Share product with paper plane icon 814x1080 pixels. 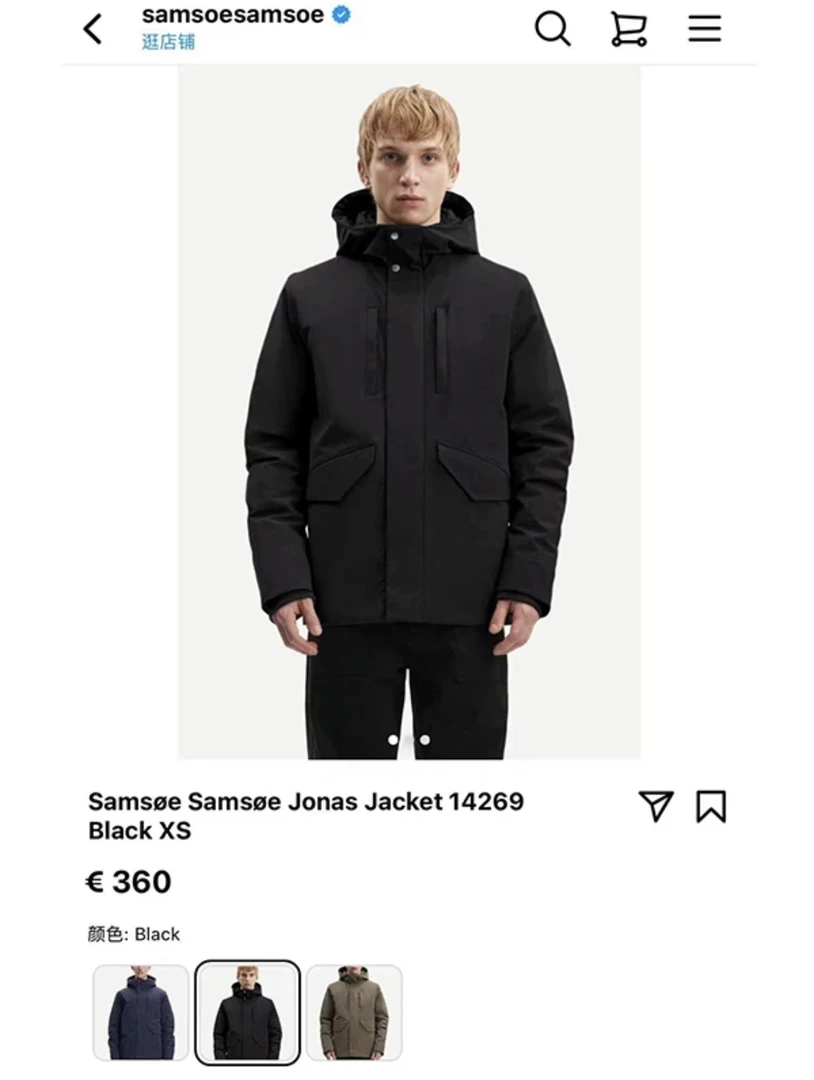point(656,806)
